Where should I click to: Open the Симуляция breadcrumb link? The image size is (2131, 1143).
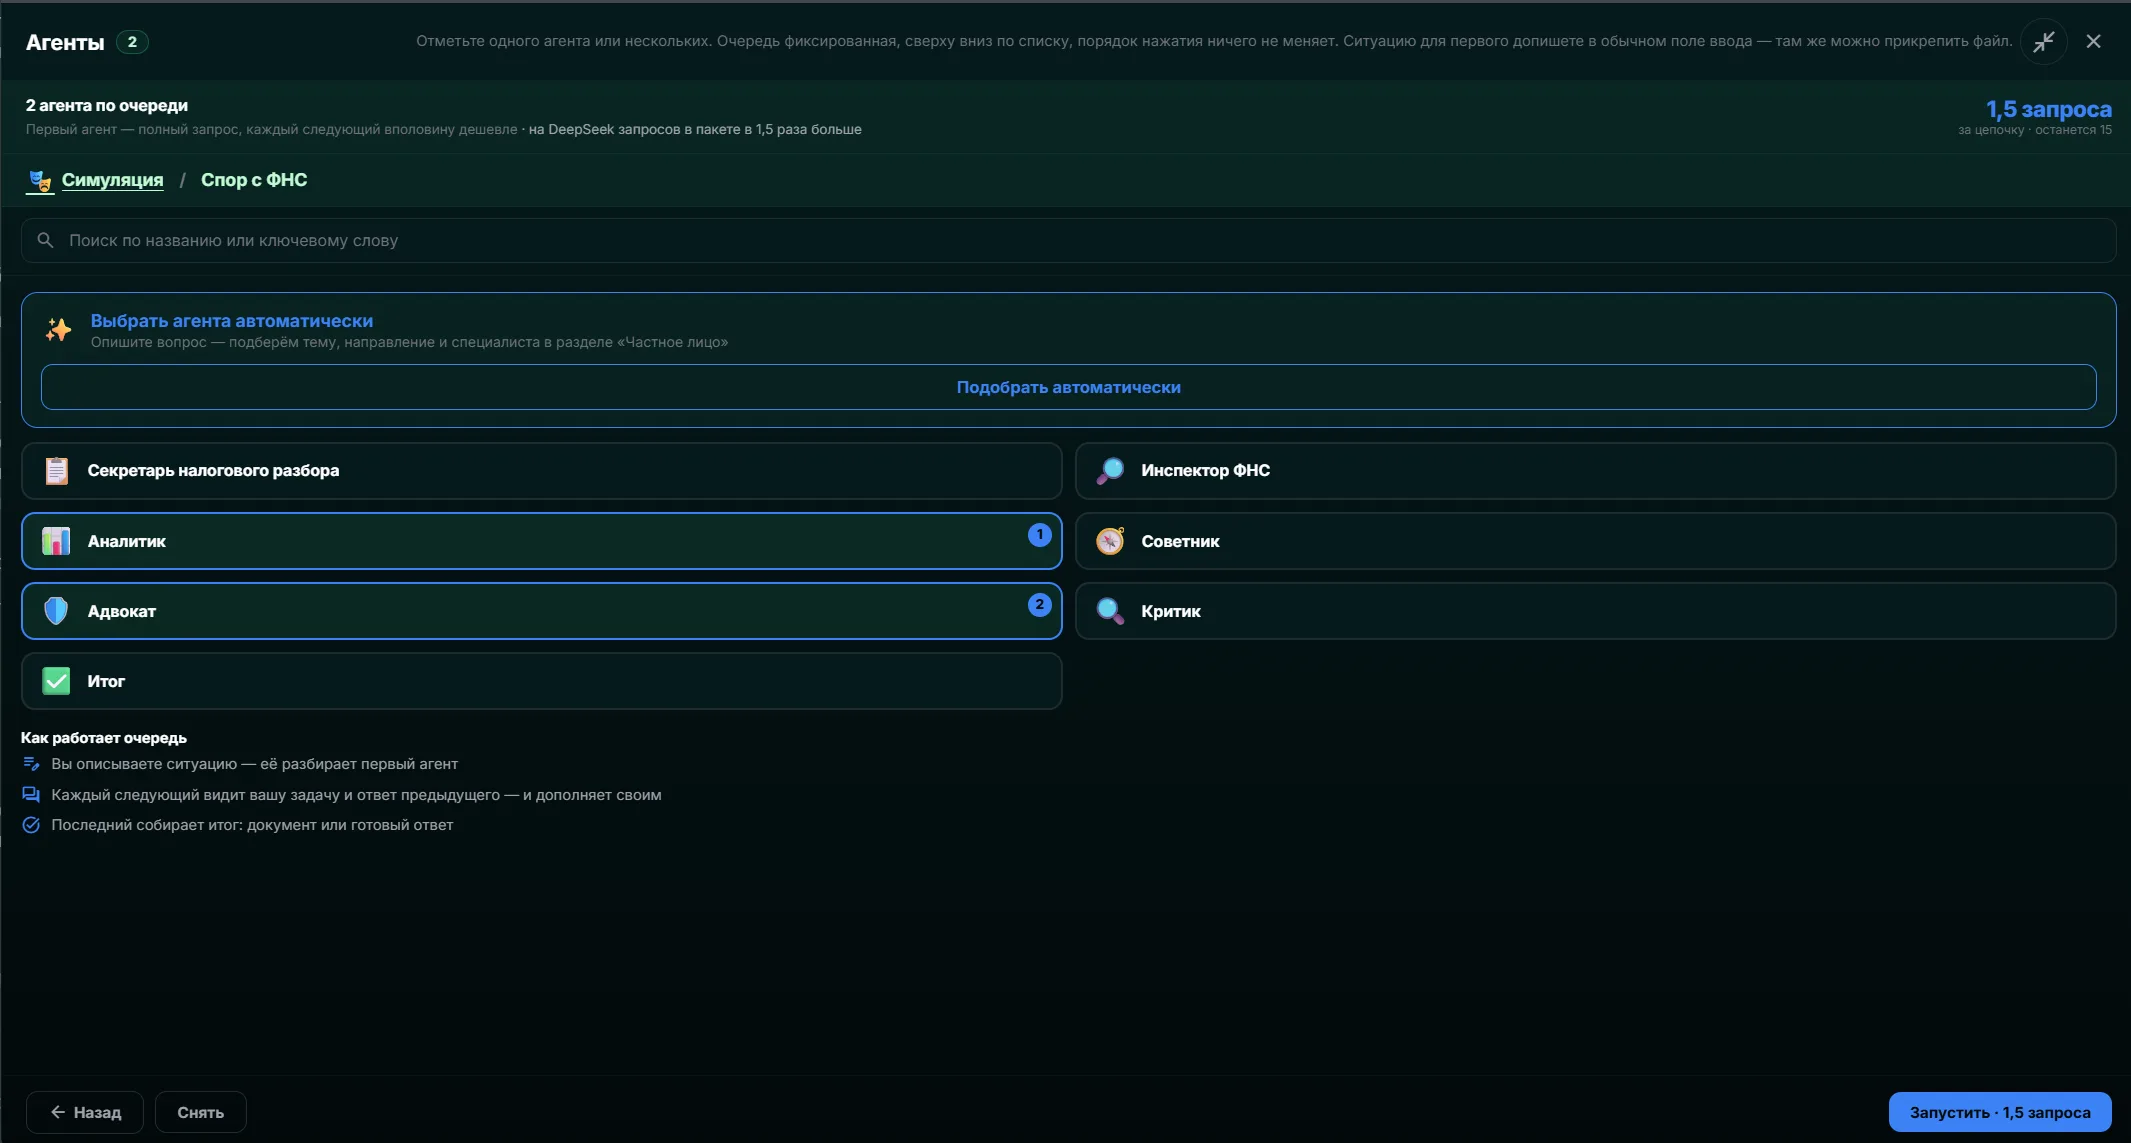112,180
